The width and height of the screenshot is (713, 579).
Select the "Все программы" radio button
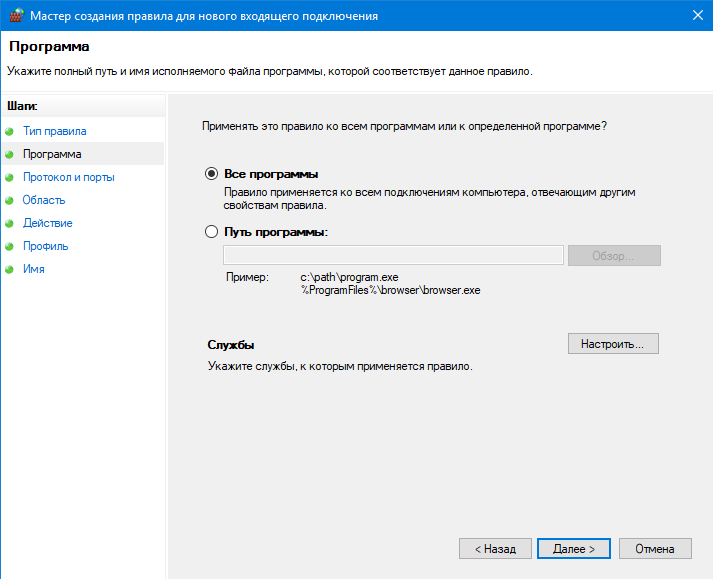point(211,174)
